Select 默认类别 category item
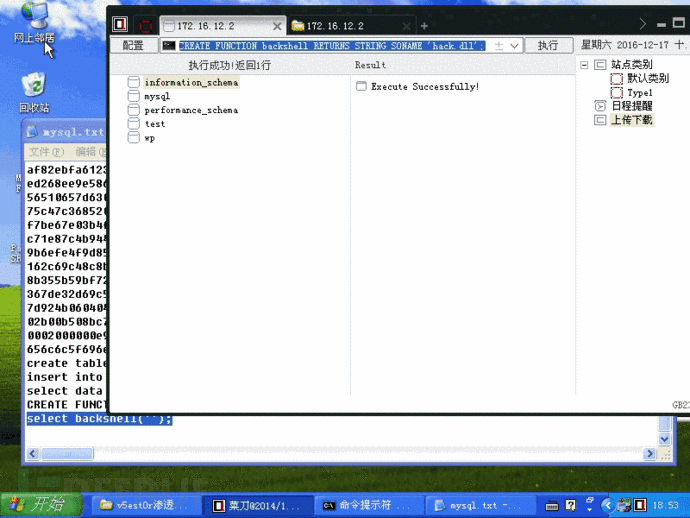The height and width of the screenshot is (518, 690). click(x=647, y=78)
